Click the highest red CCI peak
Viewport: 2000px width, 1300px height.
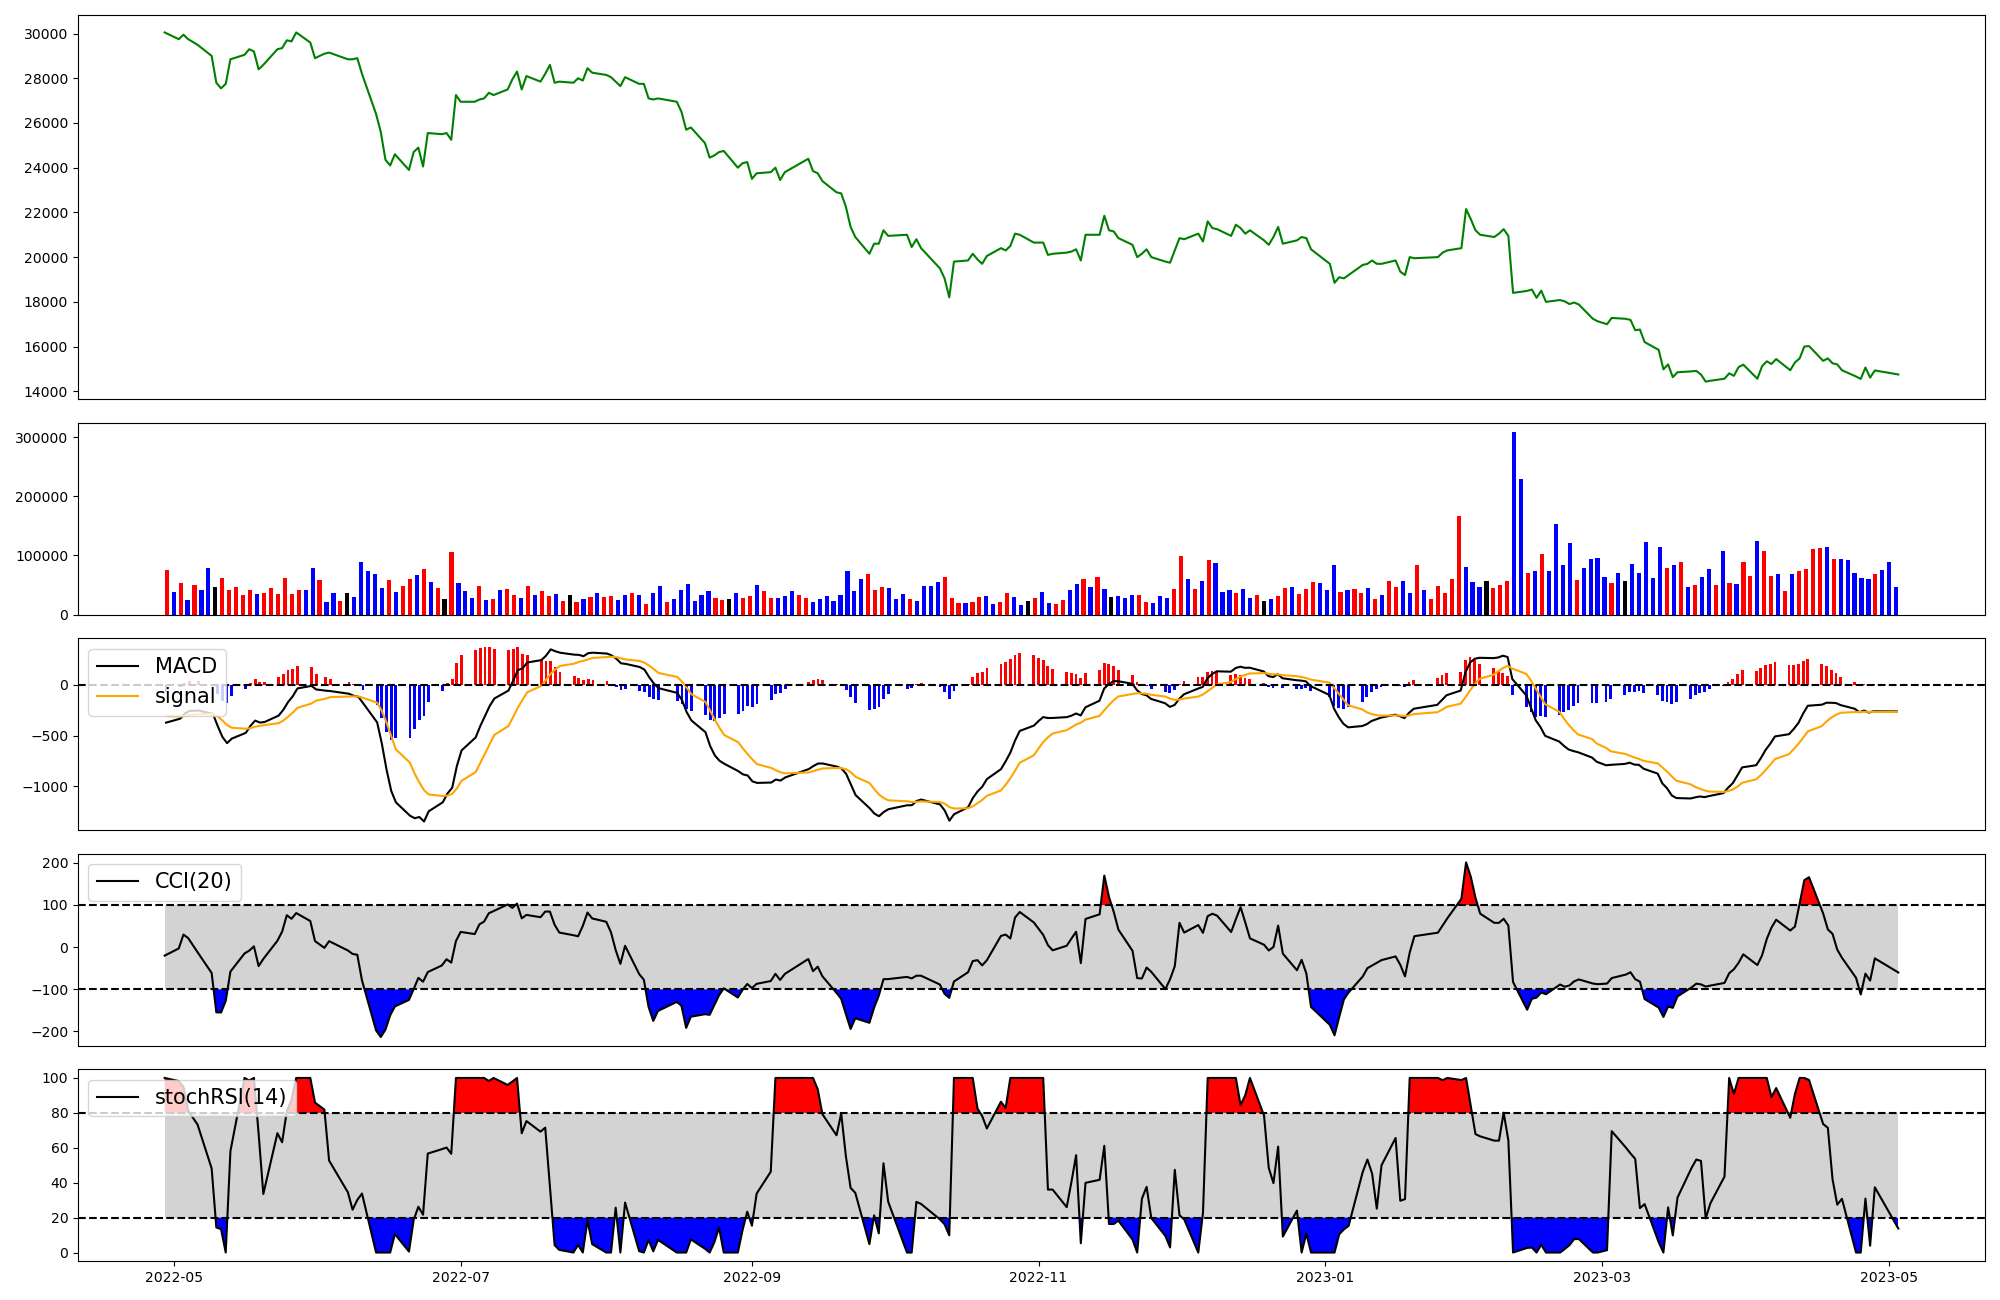[x=1466, y=886]
